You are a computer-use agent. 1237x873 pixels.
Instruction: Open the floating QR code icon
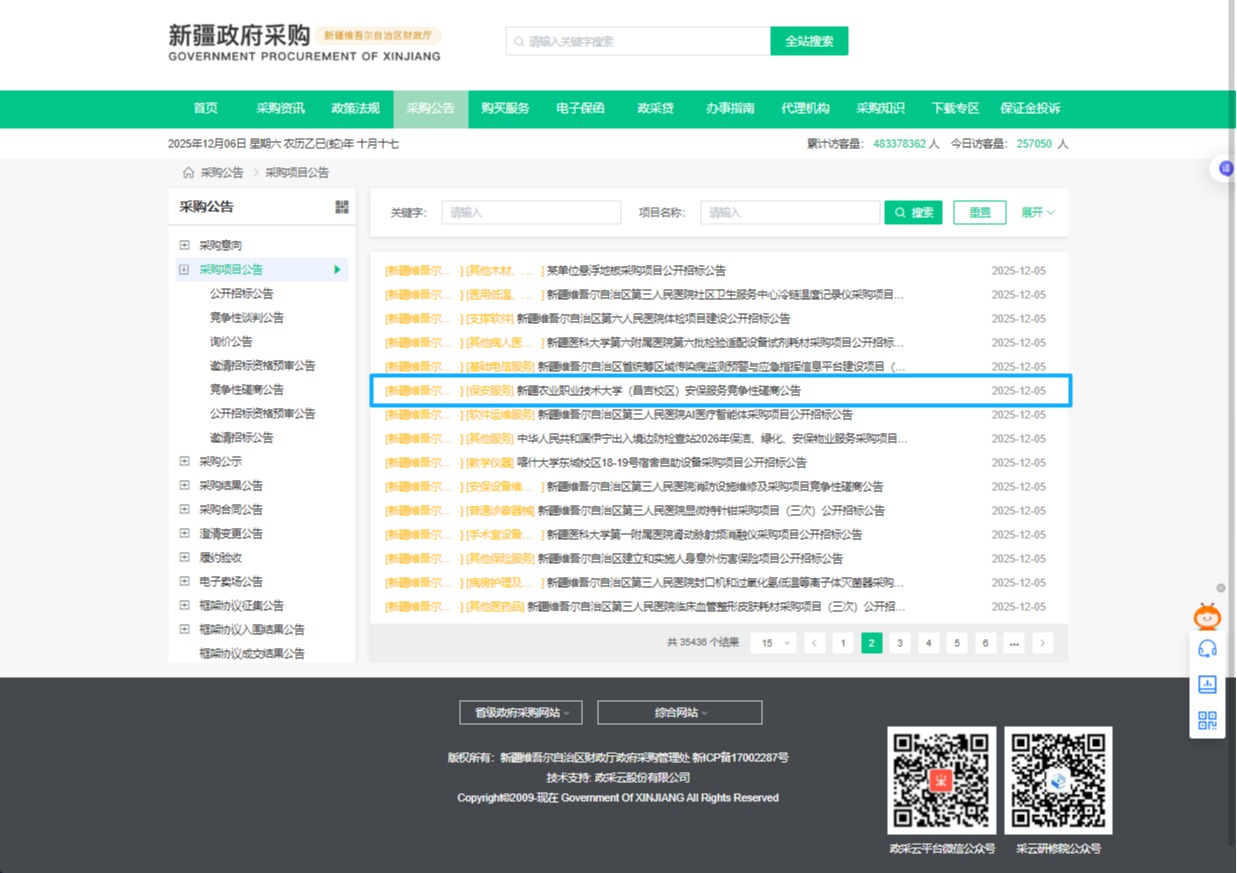coord(1207,720)
